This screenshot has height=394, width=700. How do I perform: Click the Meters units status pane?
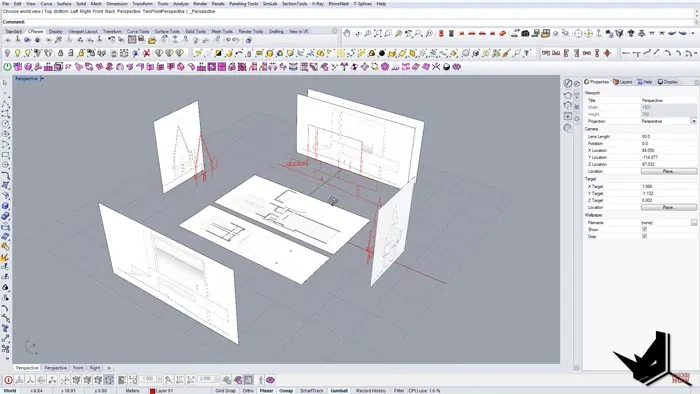coord(132,390)
